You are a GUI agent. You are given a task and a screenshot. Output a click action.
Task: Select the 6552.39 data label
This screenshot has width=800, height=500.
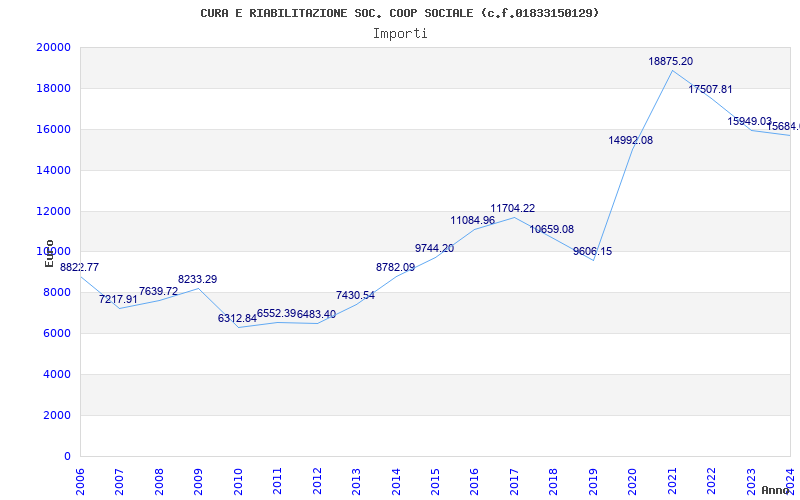click(x=277, y=313)
